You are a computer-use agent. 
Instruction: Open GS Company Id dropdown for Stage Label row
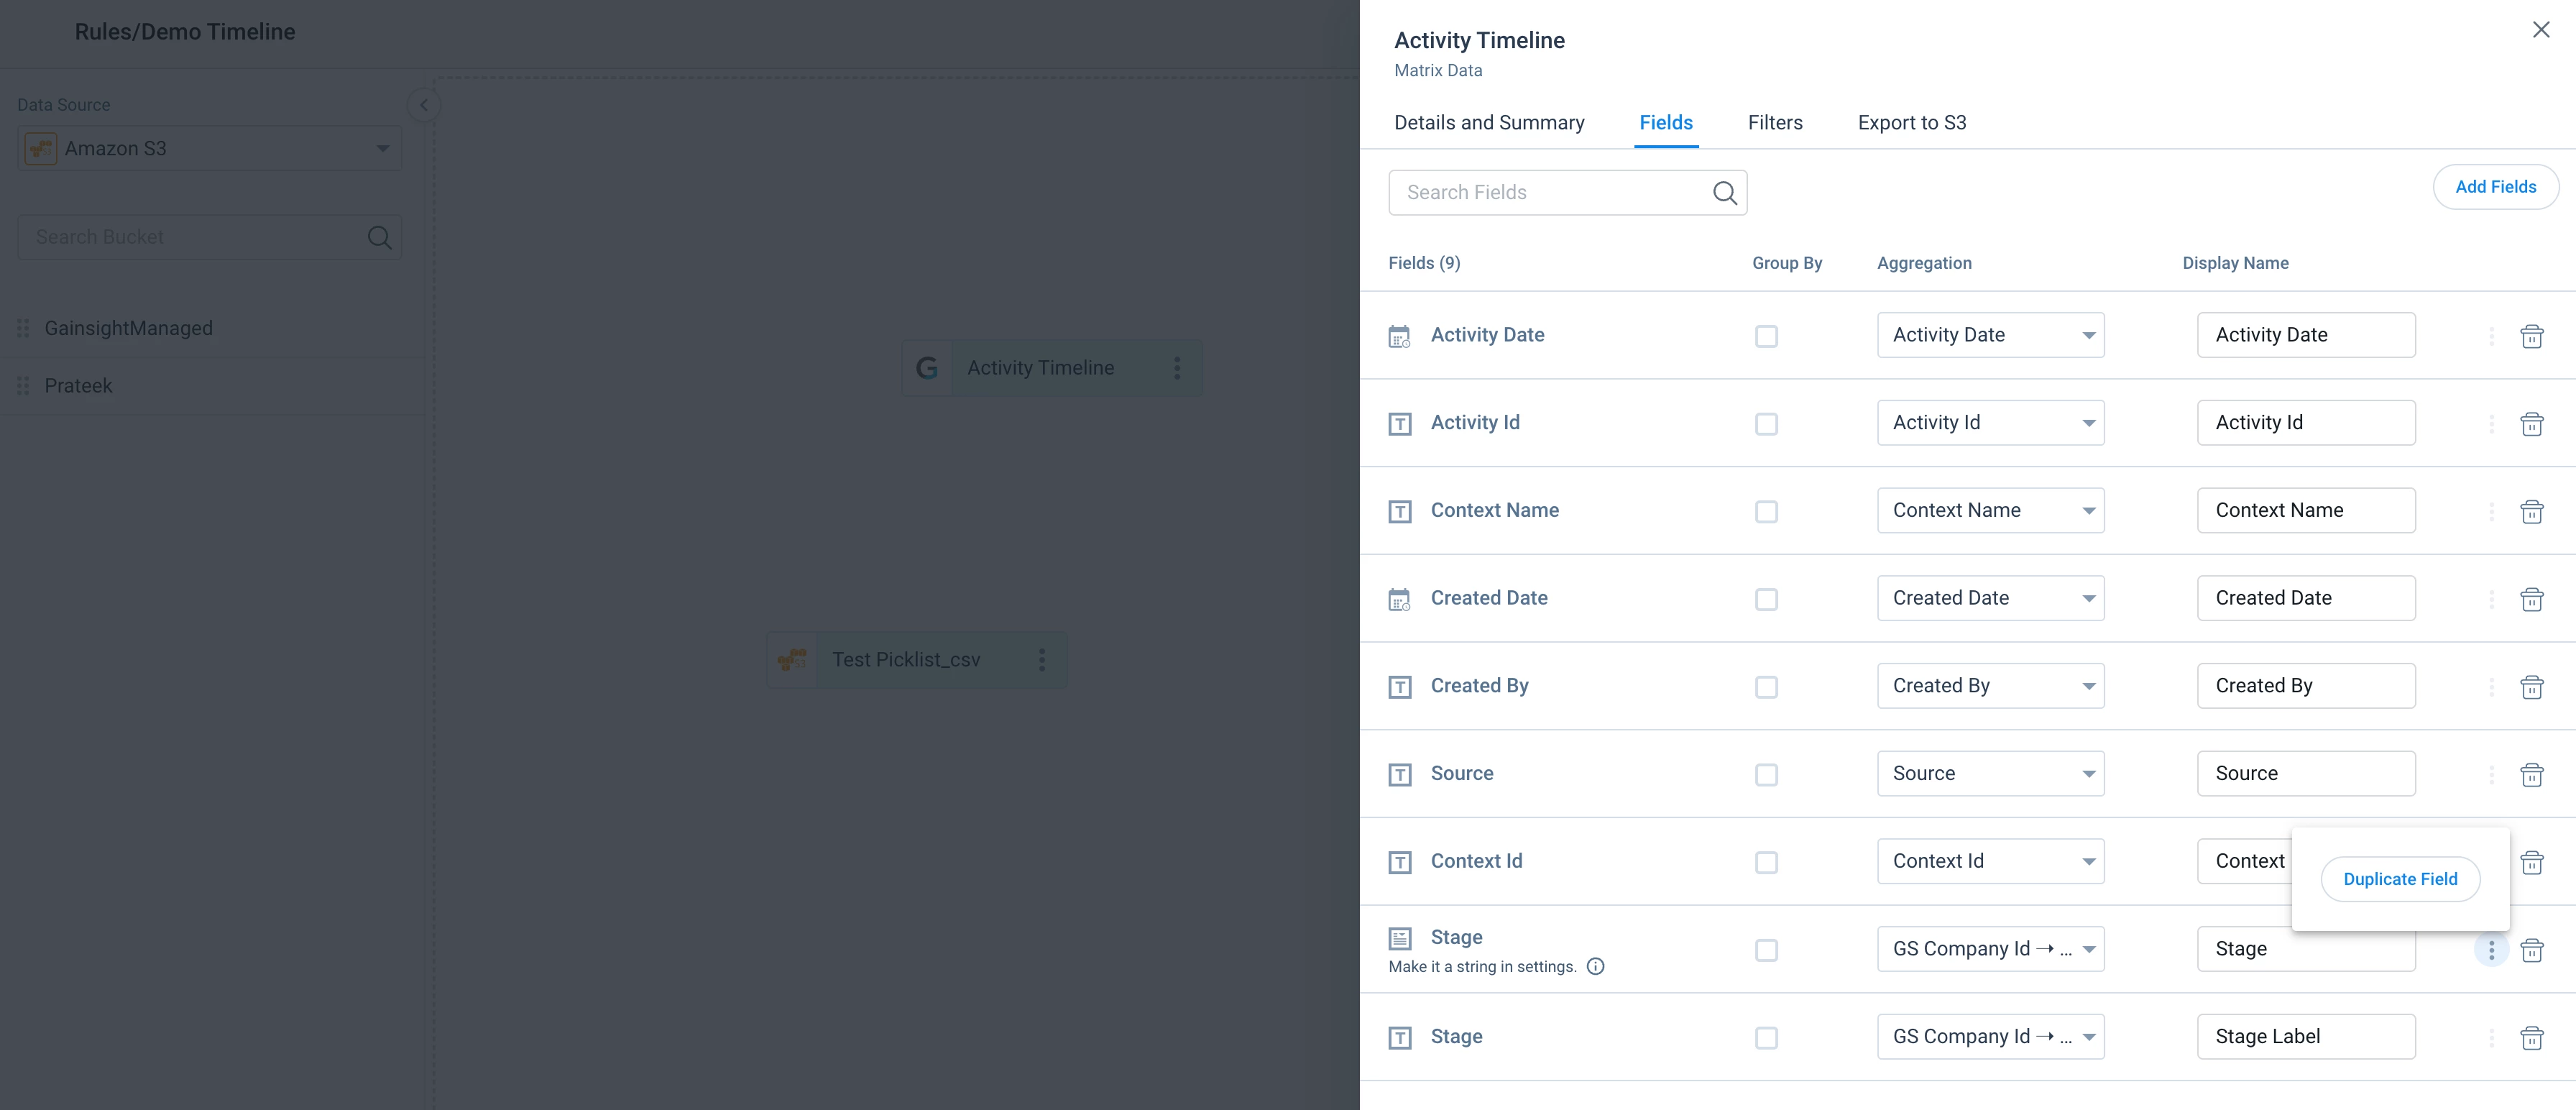pos(1990,1037)
